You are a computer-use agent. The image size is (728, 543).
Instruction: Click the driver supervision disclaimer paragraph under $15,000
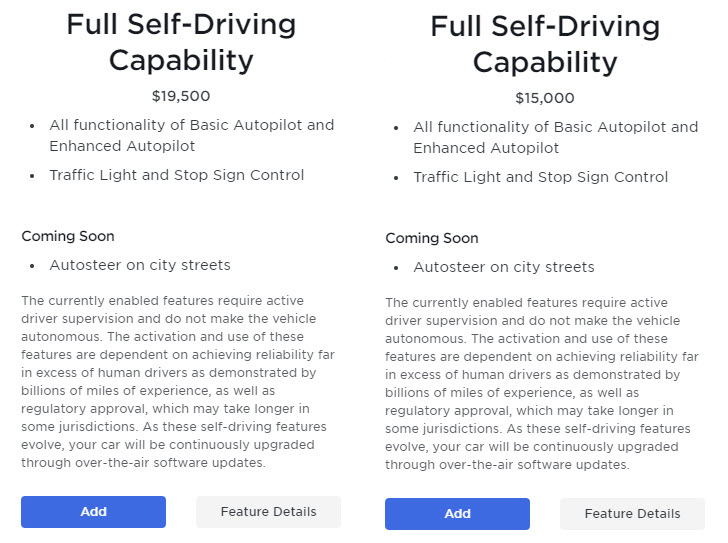pyautogui.click(x=545, y=383)
